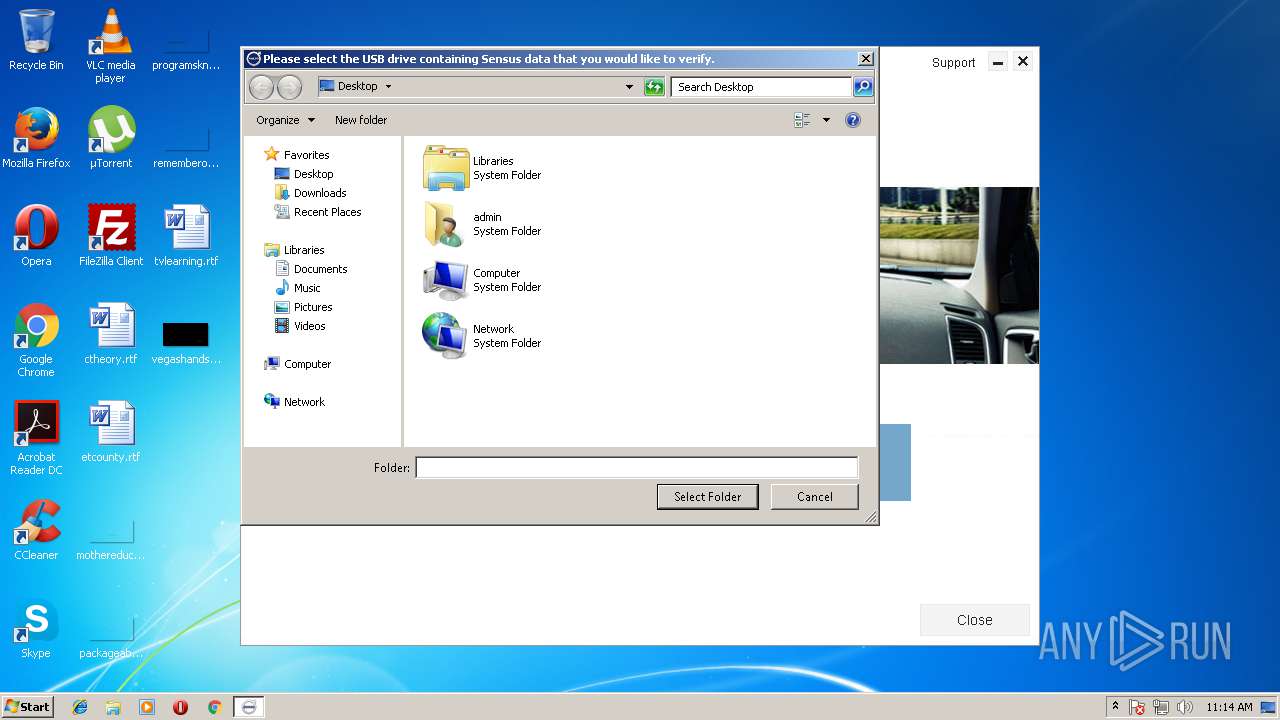1280x720 pixels.
Task: Open Recent Places in sidebar
Action: (x=317, y=212)
